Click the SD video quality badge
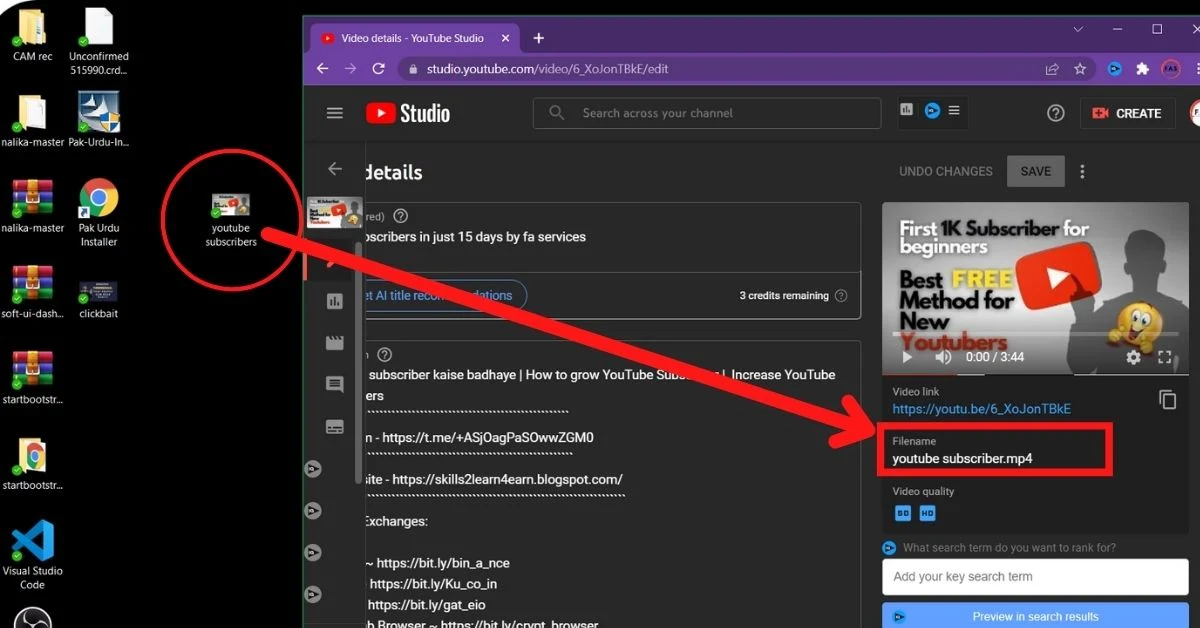The image size is (1200, 628). tap(903, 513)
